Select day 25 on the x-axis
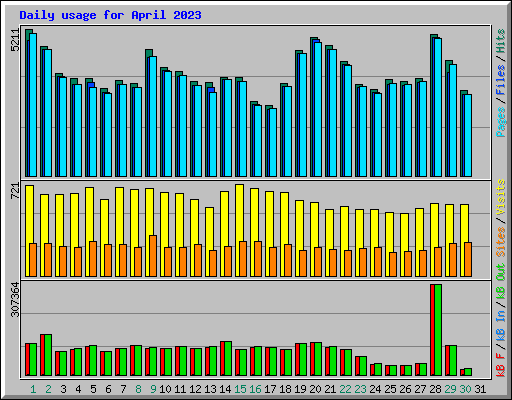 390,389
